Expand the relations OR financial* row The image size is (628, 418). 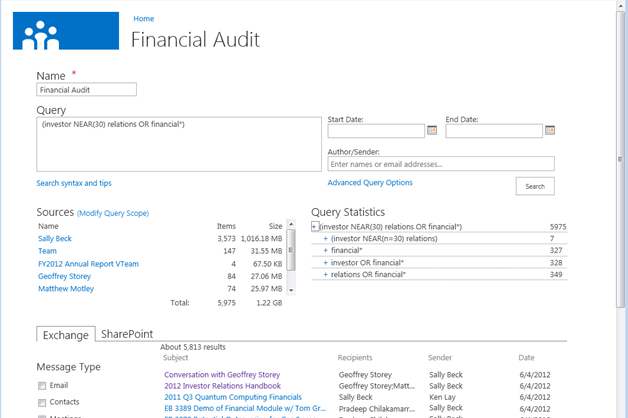point(326,275)
